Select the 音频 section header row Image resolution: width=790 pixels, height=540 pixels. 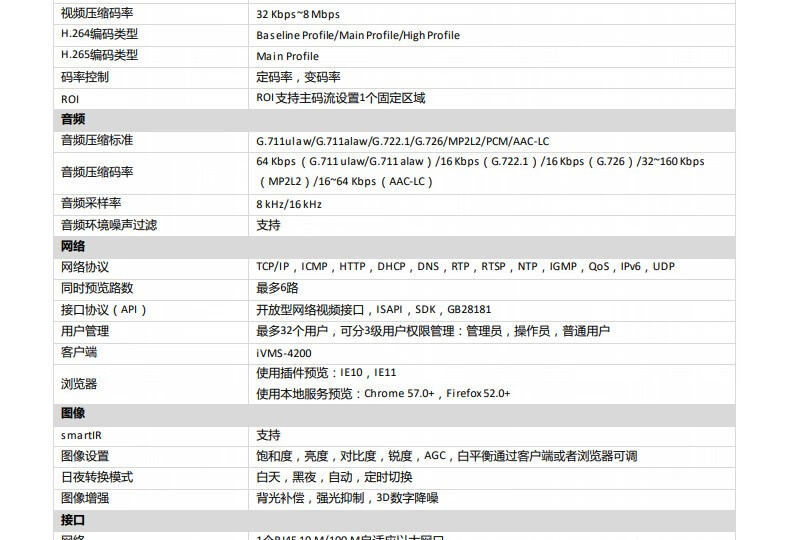[394, 120]
